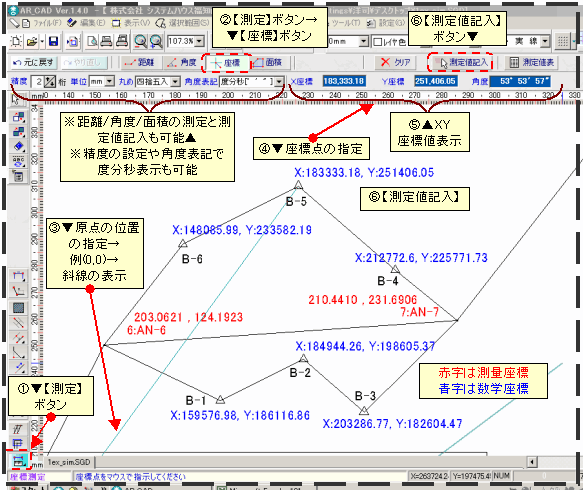Open the 107.3% zoom level dropdown

point(200,41)
